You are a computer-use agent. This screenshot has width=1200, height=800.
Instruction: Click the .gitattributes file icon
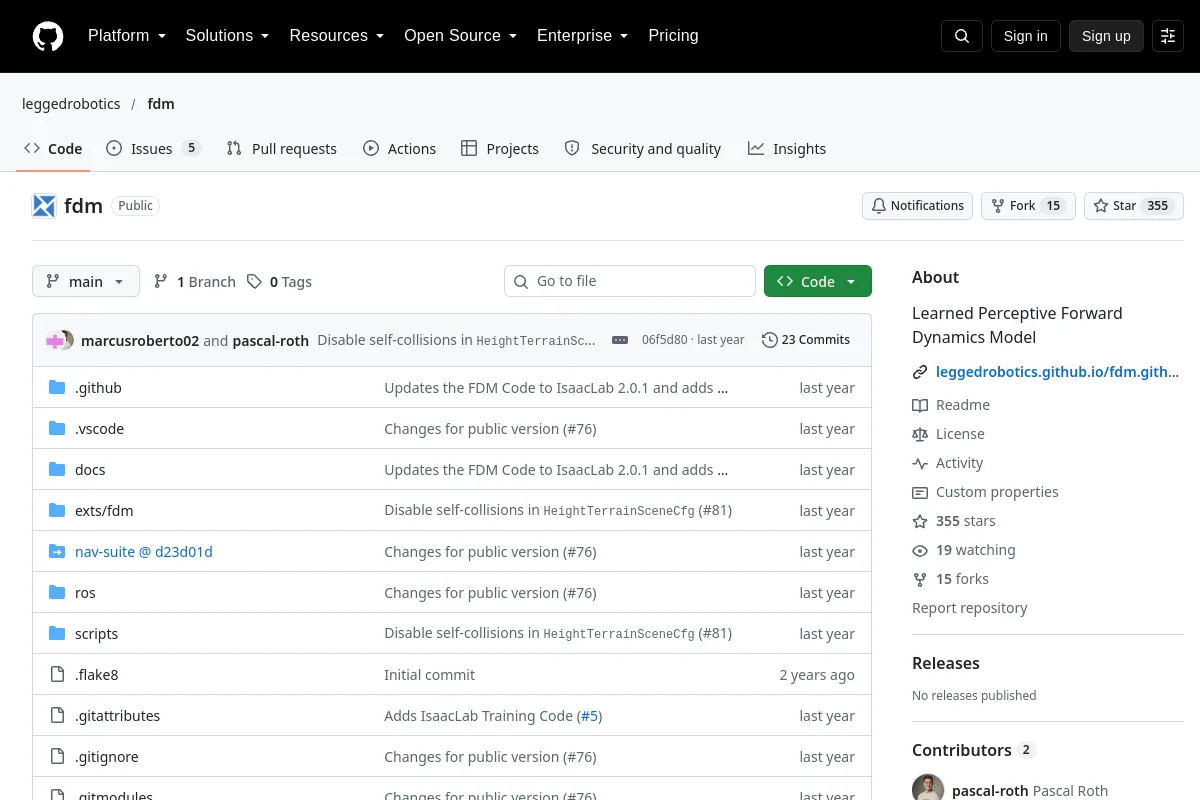pyautogui.click(x=57, y=716)
